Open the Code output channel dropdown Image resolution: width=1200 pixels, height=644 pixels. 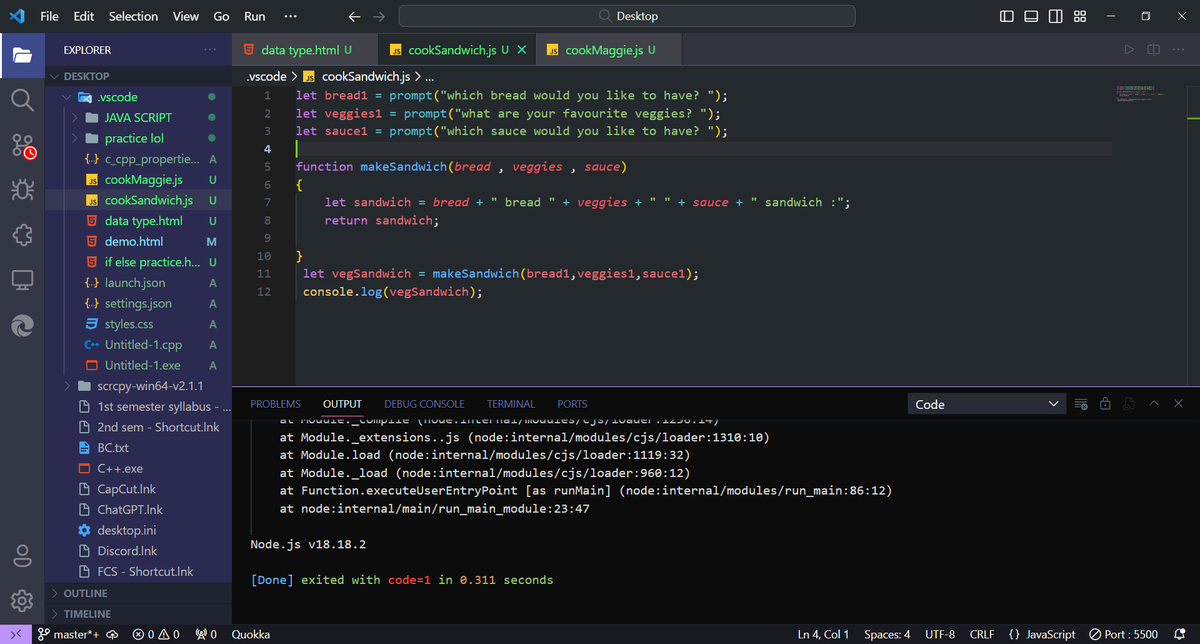(987, 404)
